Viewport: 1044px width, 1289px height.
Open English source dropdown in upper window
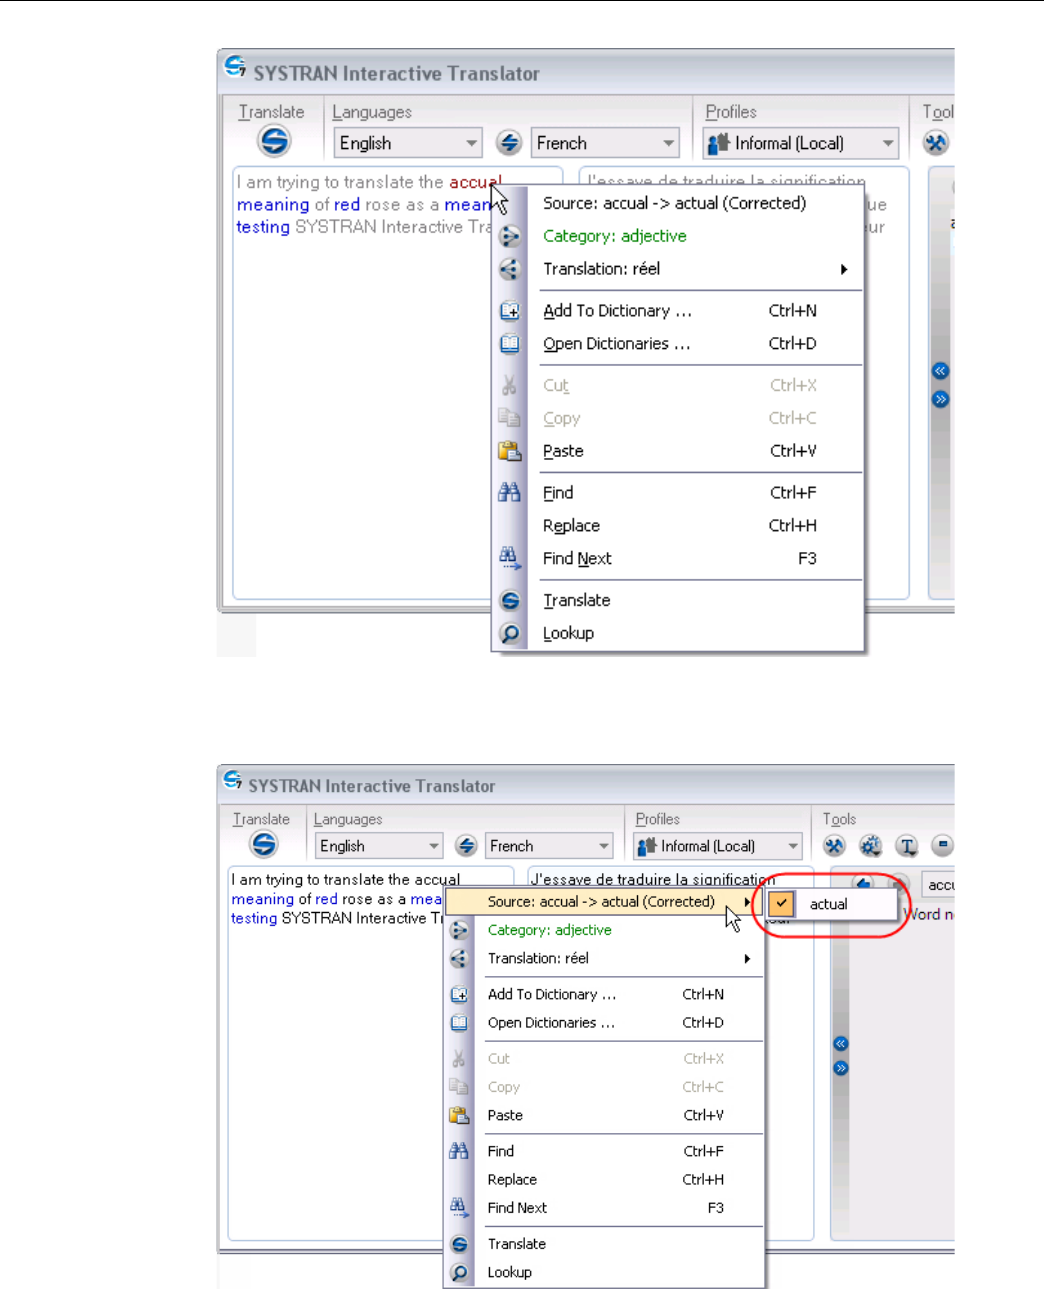click(x=408, y=143)
